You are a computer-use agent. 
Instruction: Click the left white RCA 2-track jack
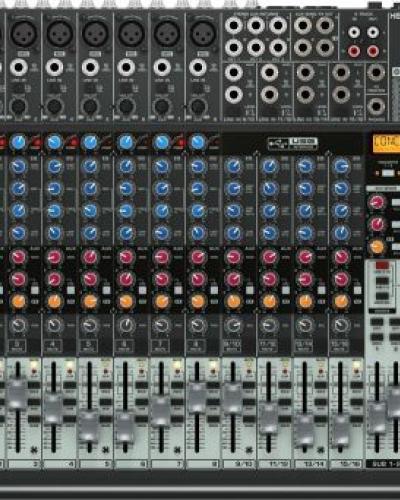(354, 32)
